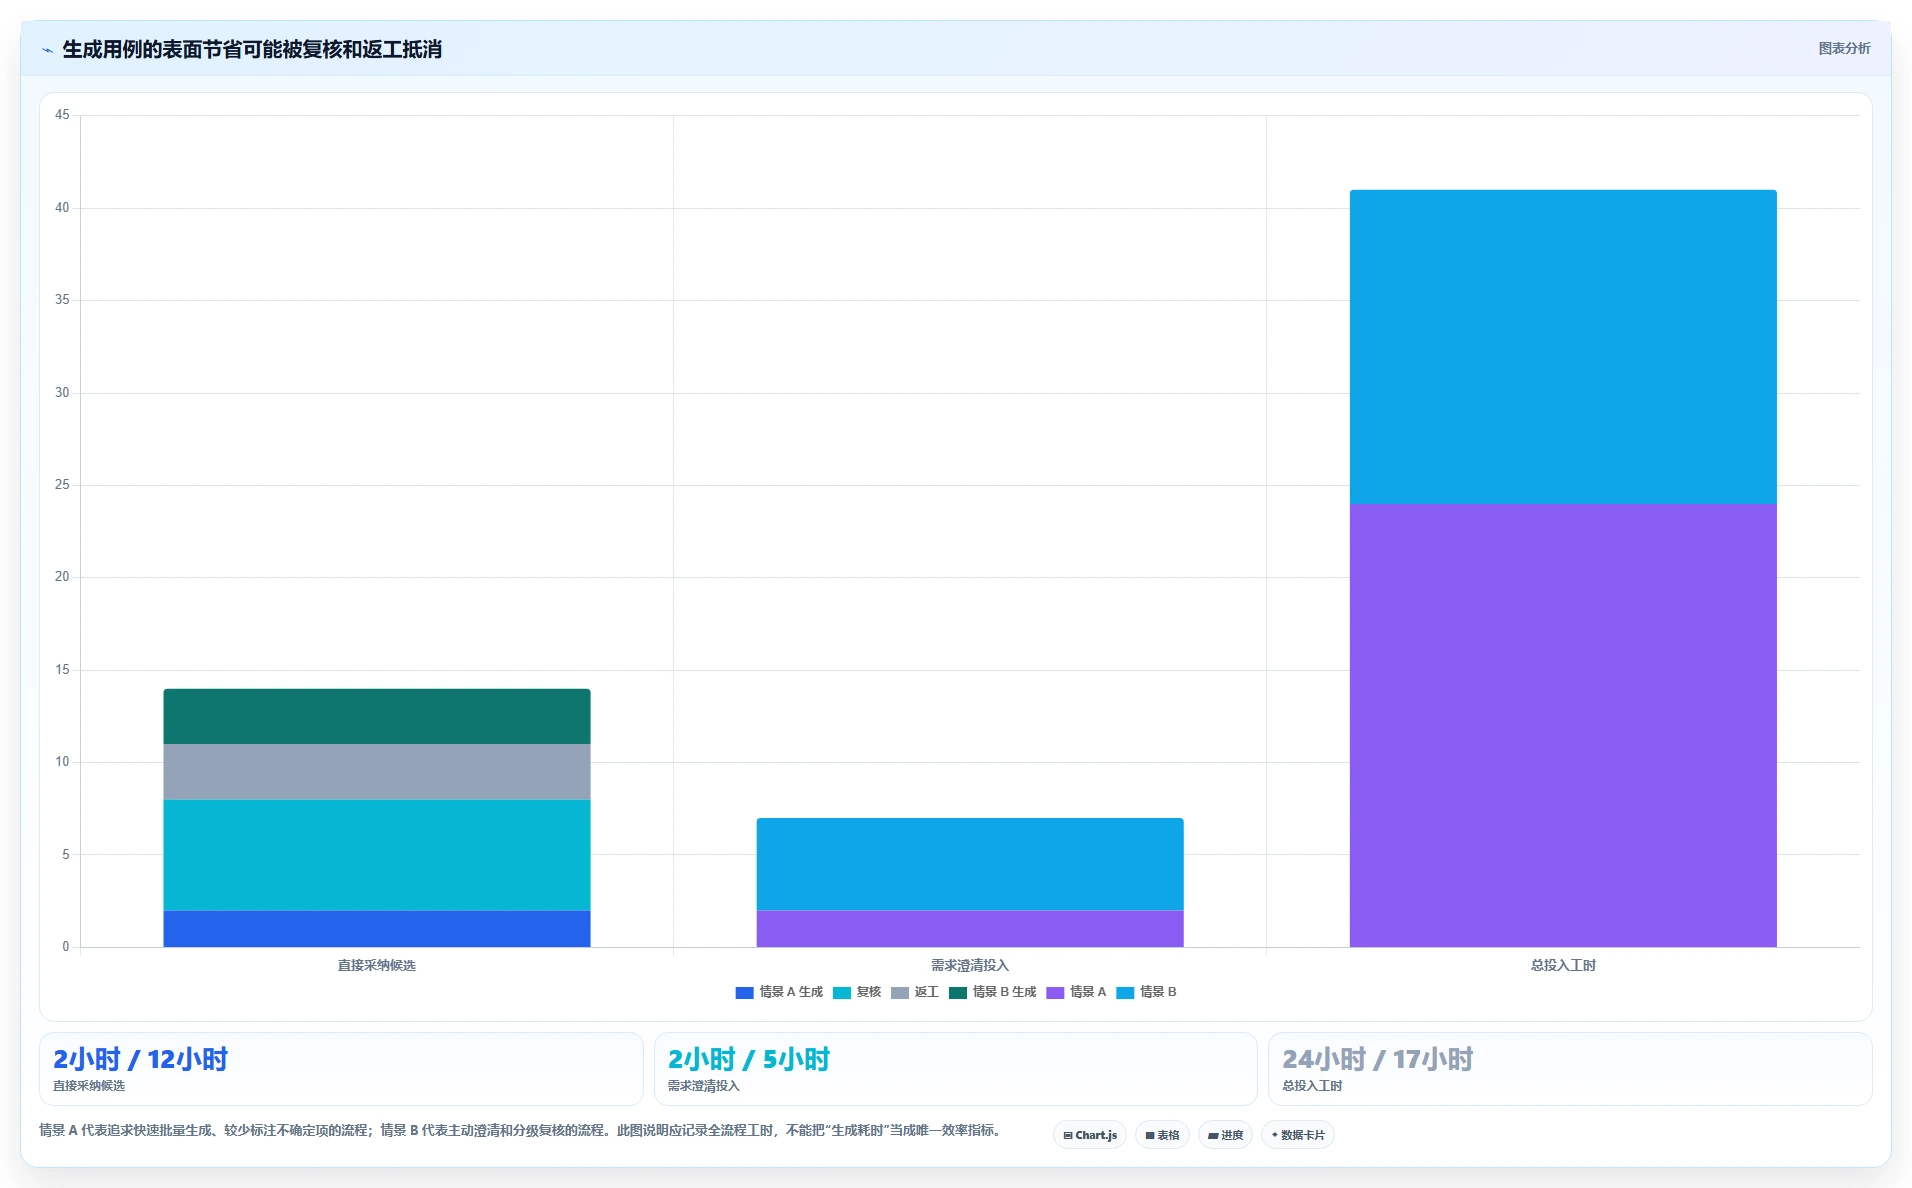Image resolution: width=1912 pixels, height=1188 pixels.
Task: Click the y-axis tick value 40
Action: pyautogui.click(x=62, y=208)
